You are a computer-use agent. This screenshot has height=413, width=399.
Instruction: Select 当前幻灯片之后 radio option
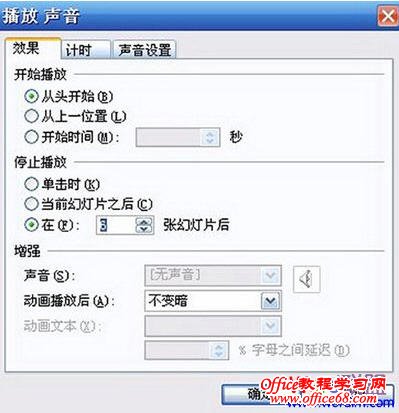coord(31,204)
